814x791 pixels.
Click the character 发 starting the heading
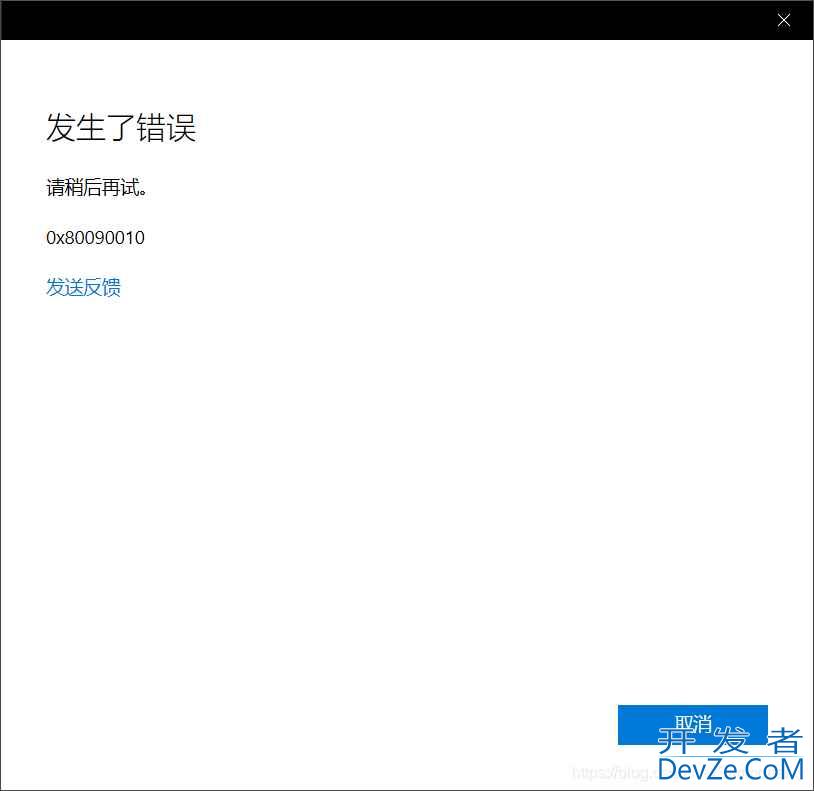(x=59, y=128)
